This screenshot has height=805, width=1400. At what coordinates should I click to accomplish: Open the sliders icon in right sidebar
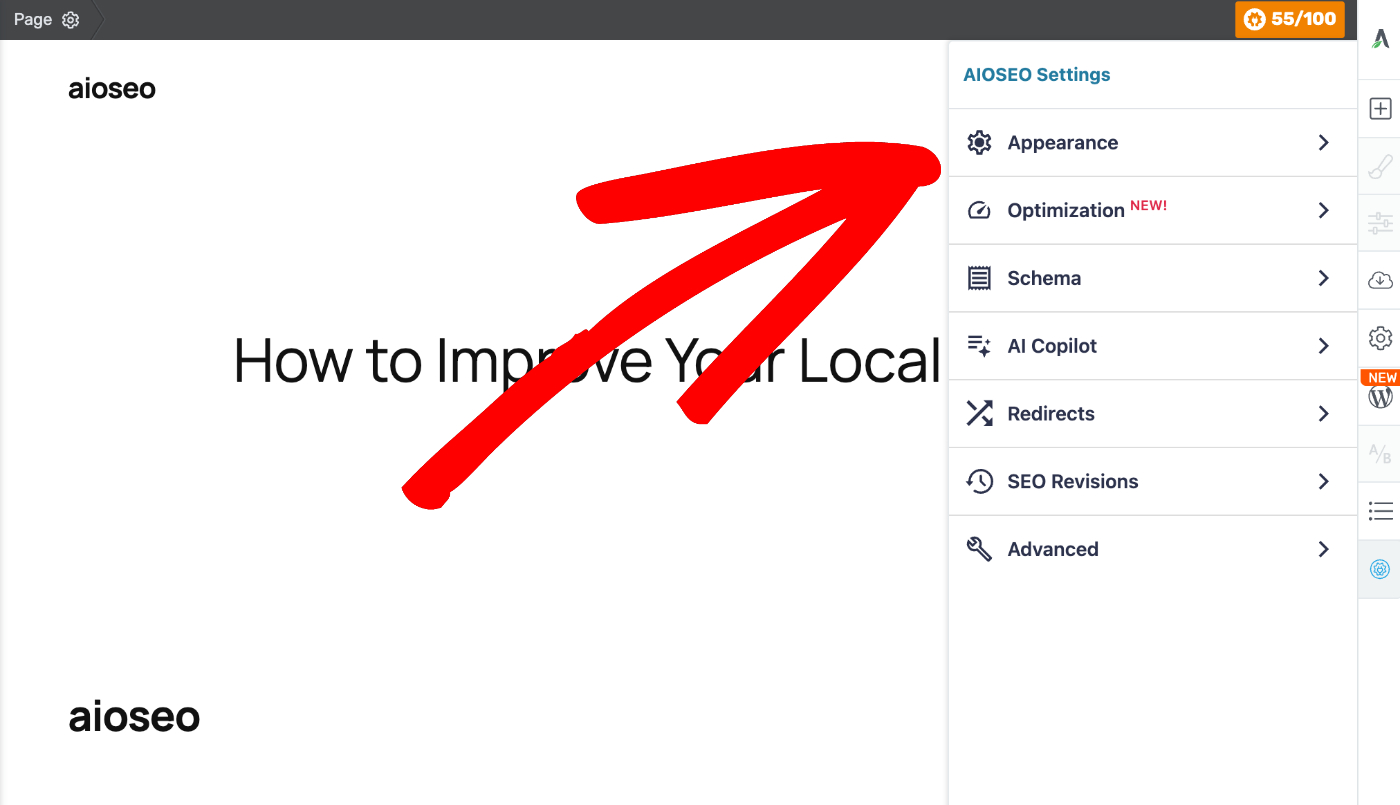[1380, 223]
